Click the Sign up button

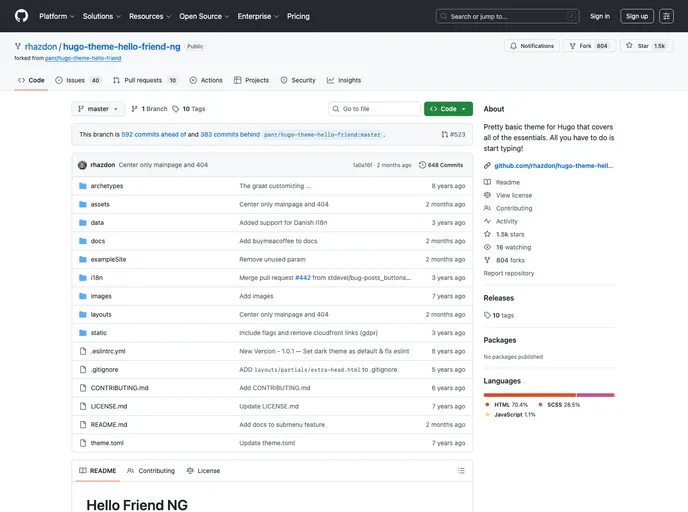[636, 16]
